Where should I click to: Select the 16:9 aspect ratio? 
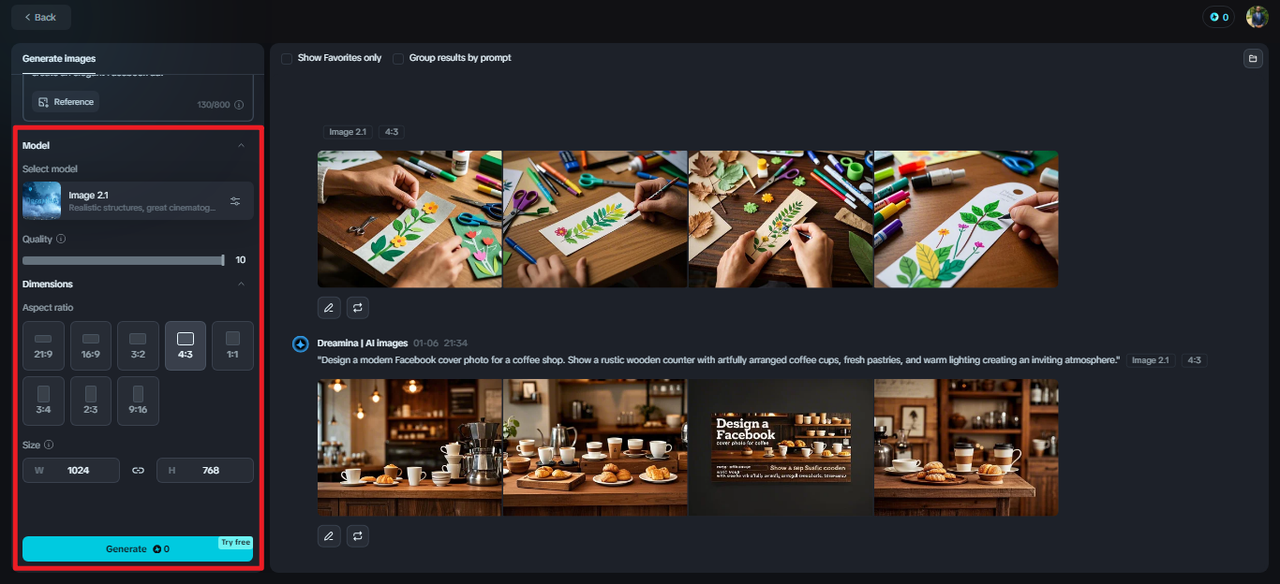tap(90, 346)
